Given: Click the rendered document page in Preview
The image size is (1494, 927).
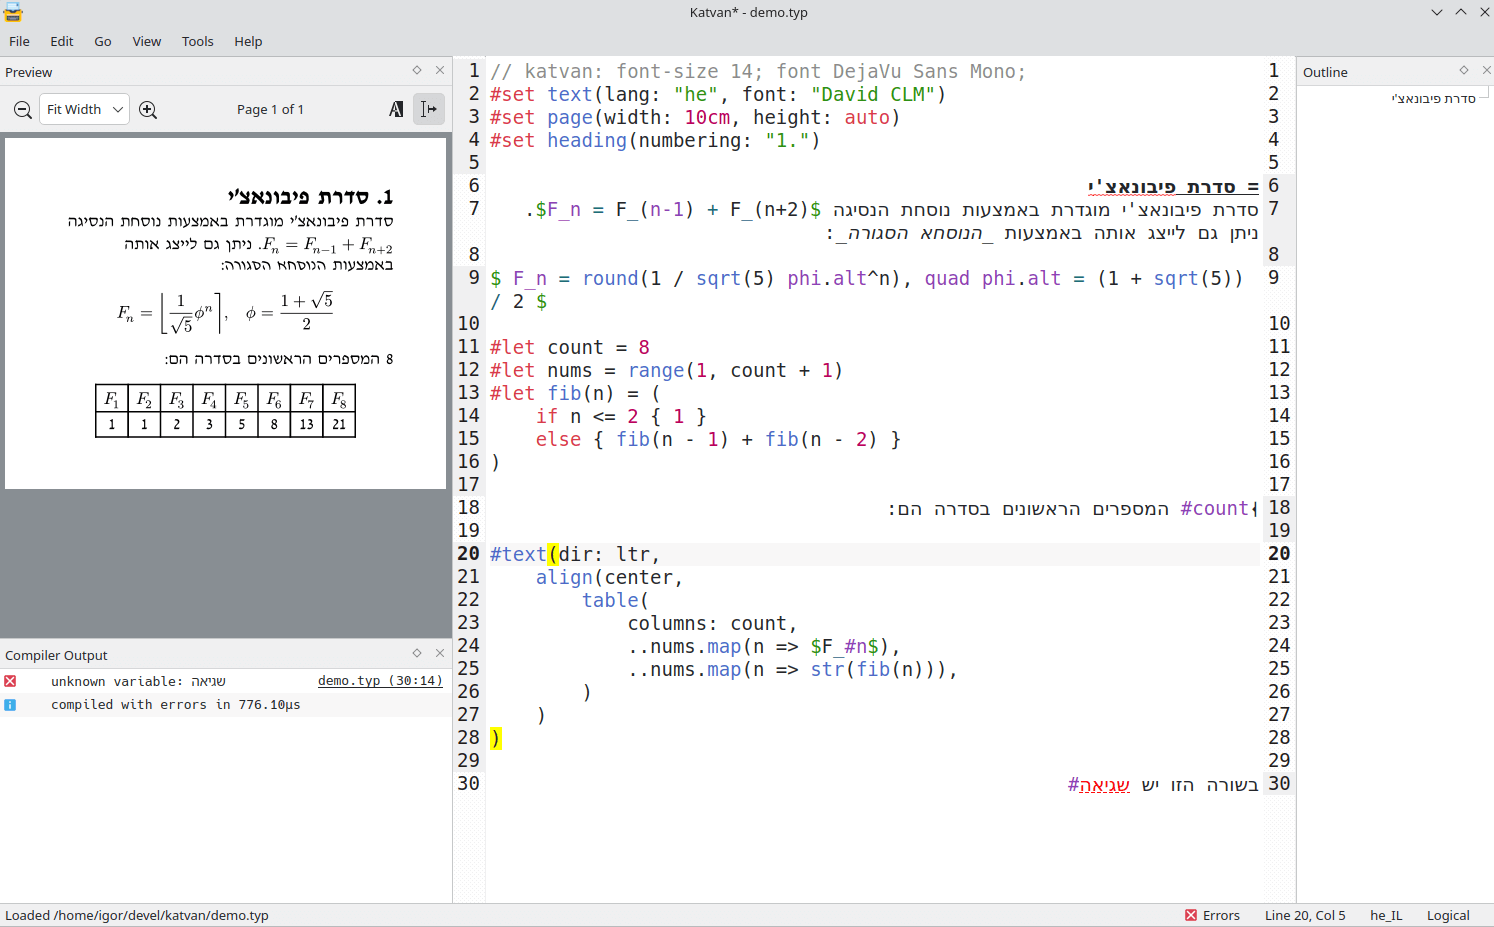Looking at the screenshot, I should (225, 313).
